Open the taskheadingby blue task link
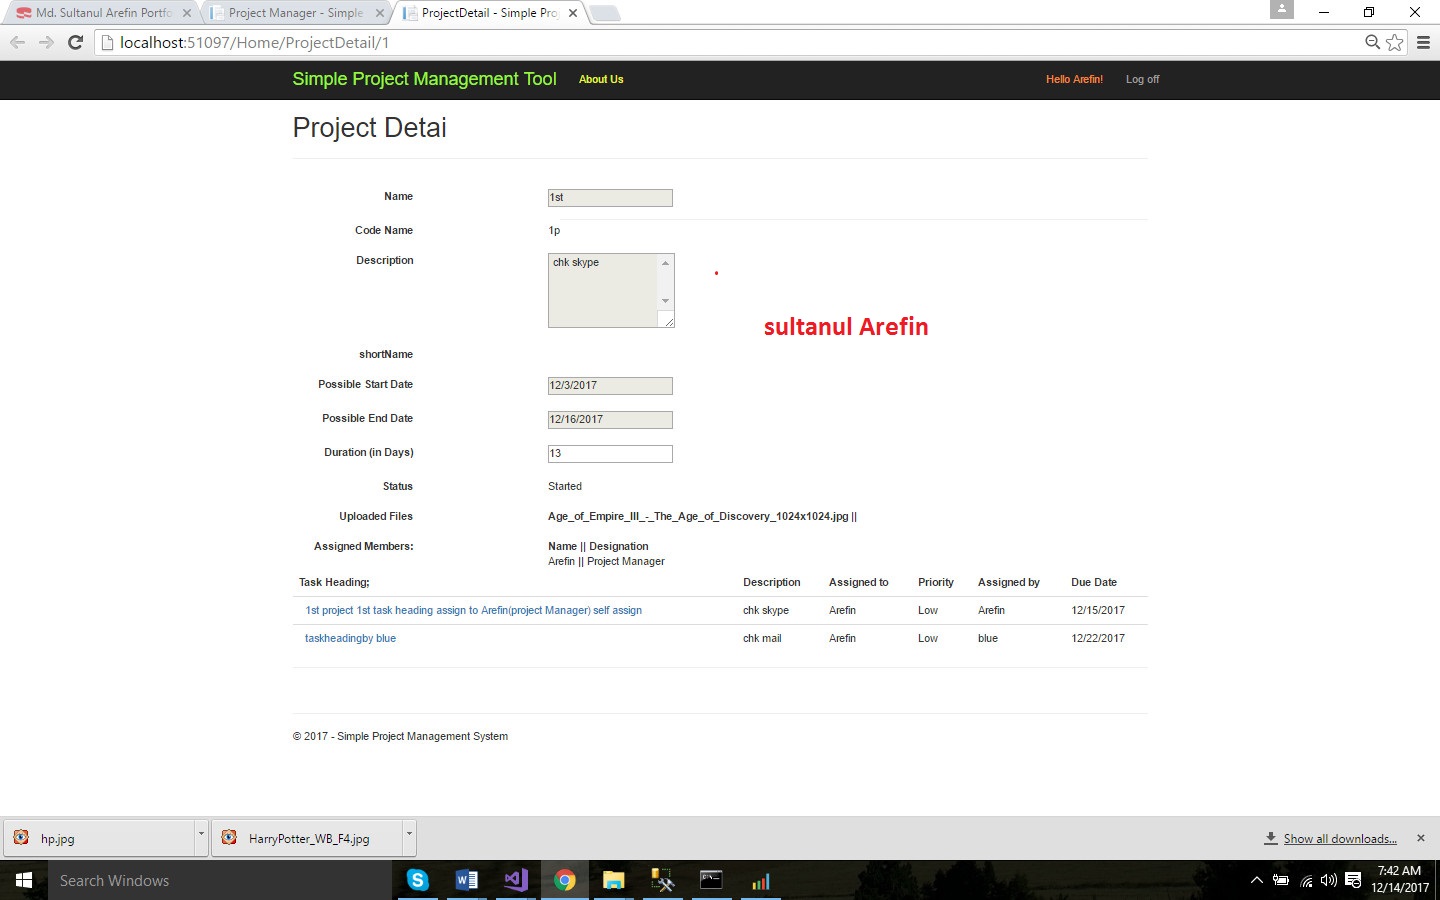This screenshot has width=1440, height=900. tap(350, 638)
